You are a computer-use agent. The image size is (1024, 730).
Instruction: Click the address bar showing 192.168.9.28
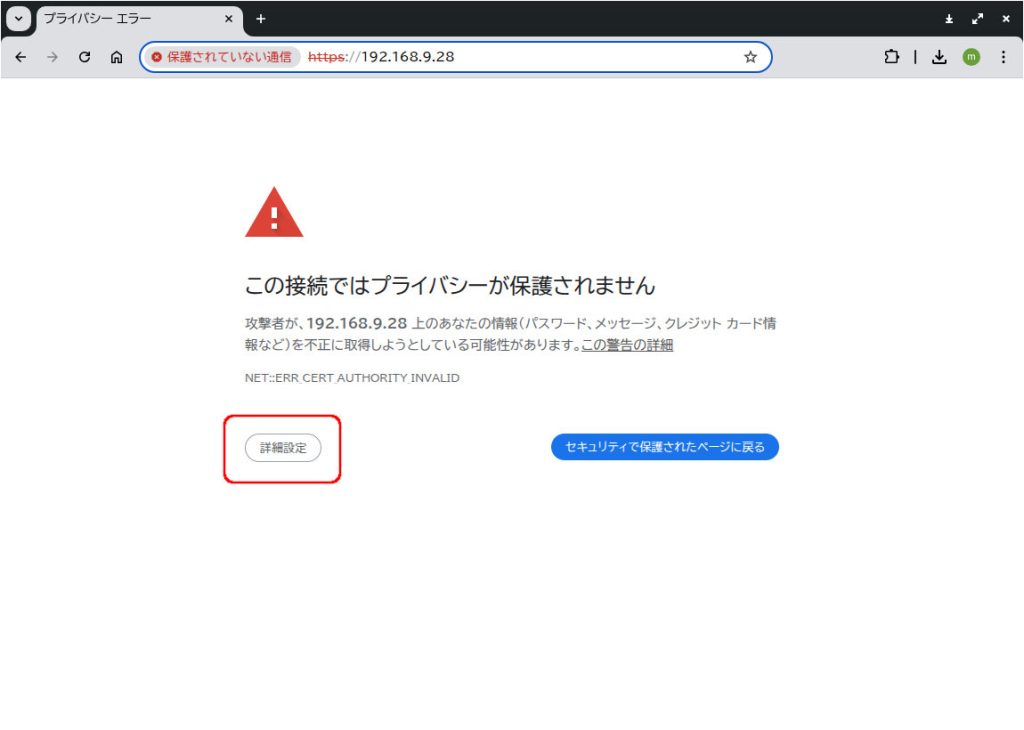(550, 57)
